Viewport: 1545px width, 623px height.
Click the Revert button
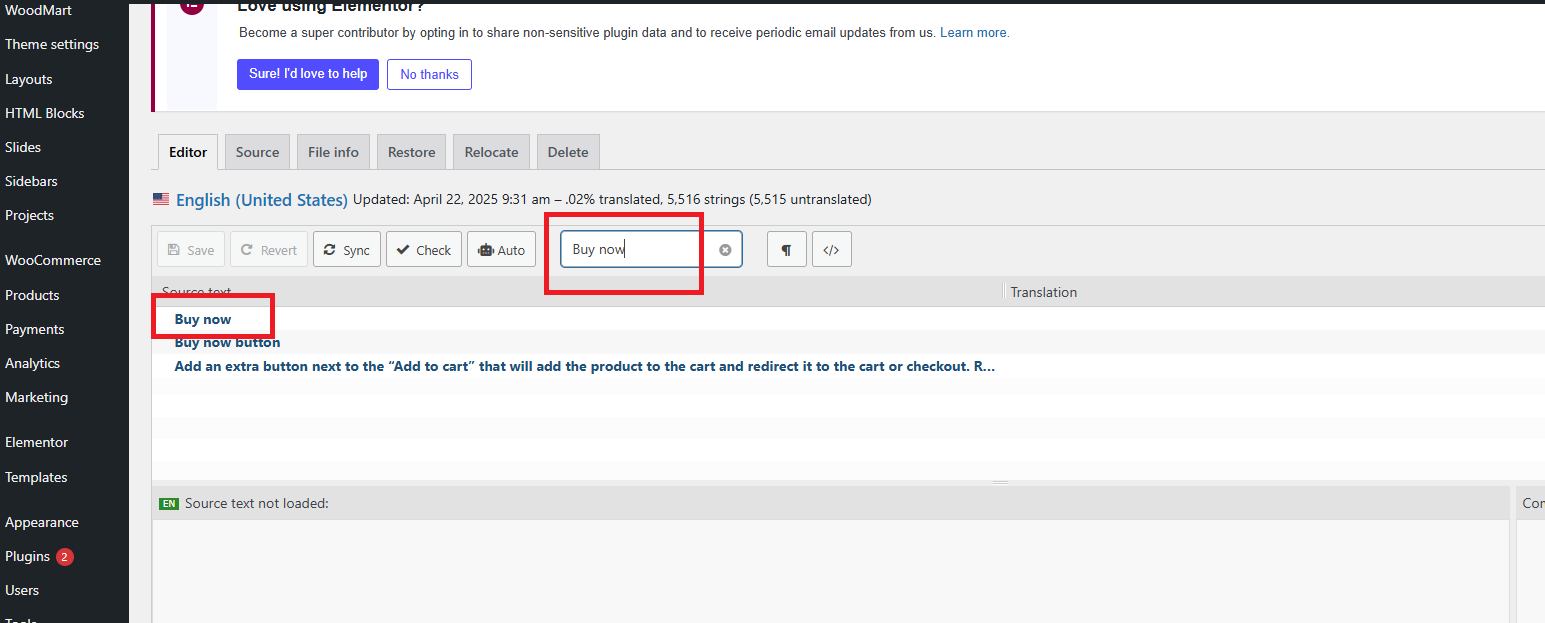pyautogui.click(x=269, y=250)
